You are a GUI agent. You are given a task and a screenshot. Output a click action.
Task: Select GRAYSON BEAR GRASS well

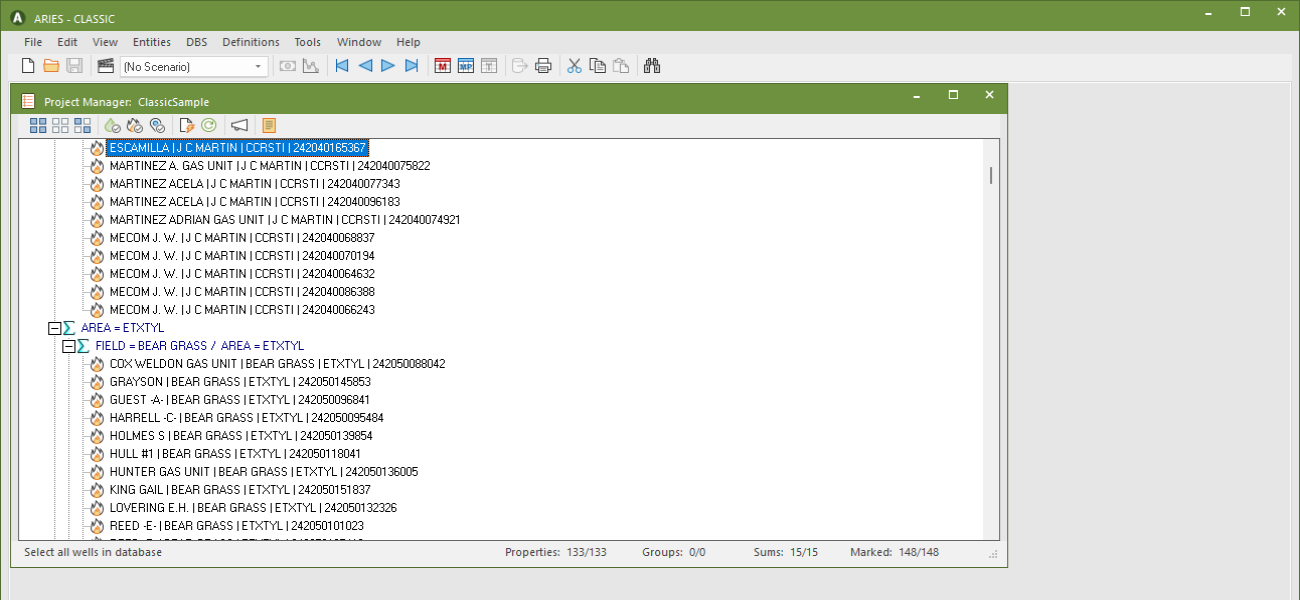(240, 382)
